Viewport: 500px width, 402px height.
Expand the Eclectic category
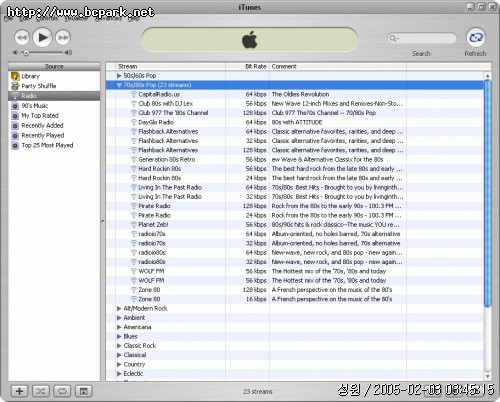[x=119, y=374]
